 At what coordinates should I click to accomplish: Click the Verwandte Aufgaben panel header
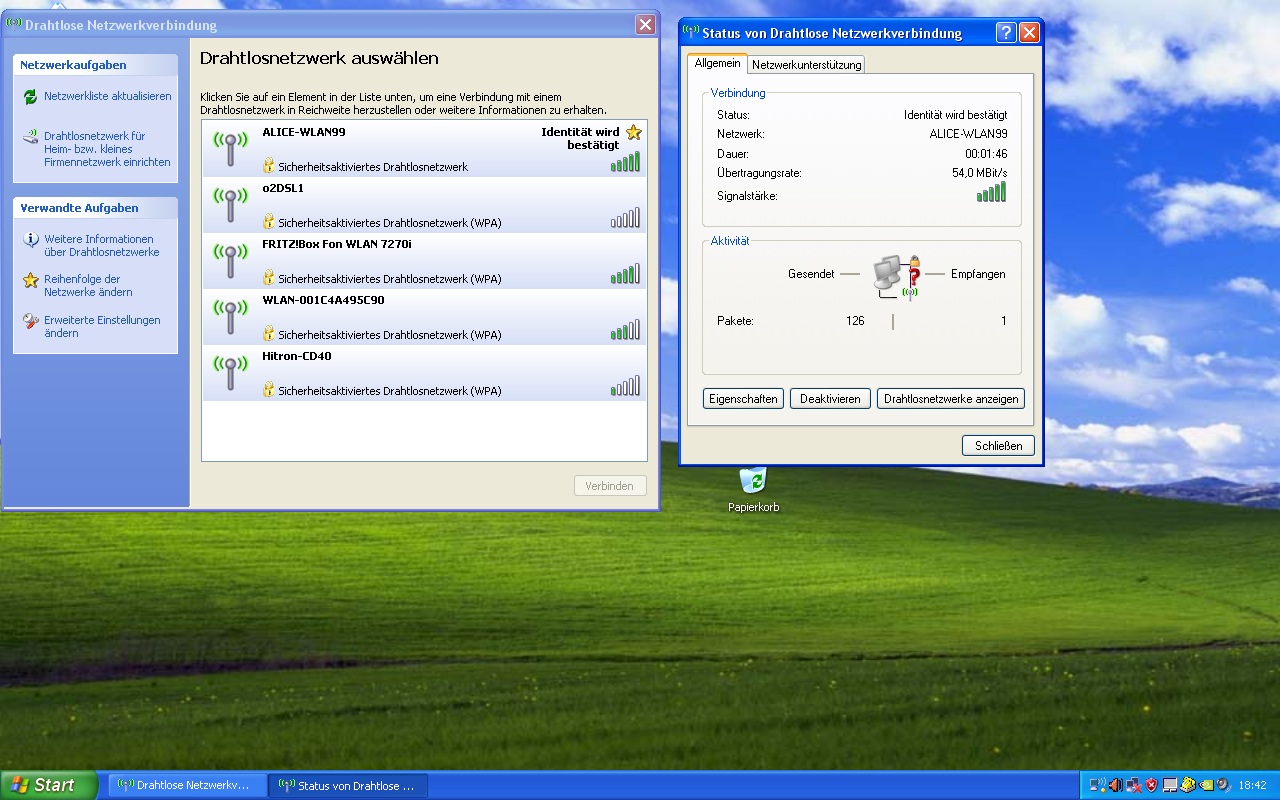tap(96, 208)
